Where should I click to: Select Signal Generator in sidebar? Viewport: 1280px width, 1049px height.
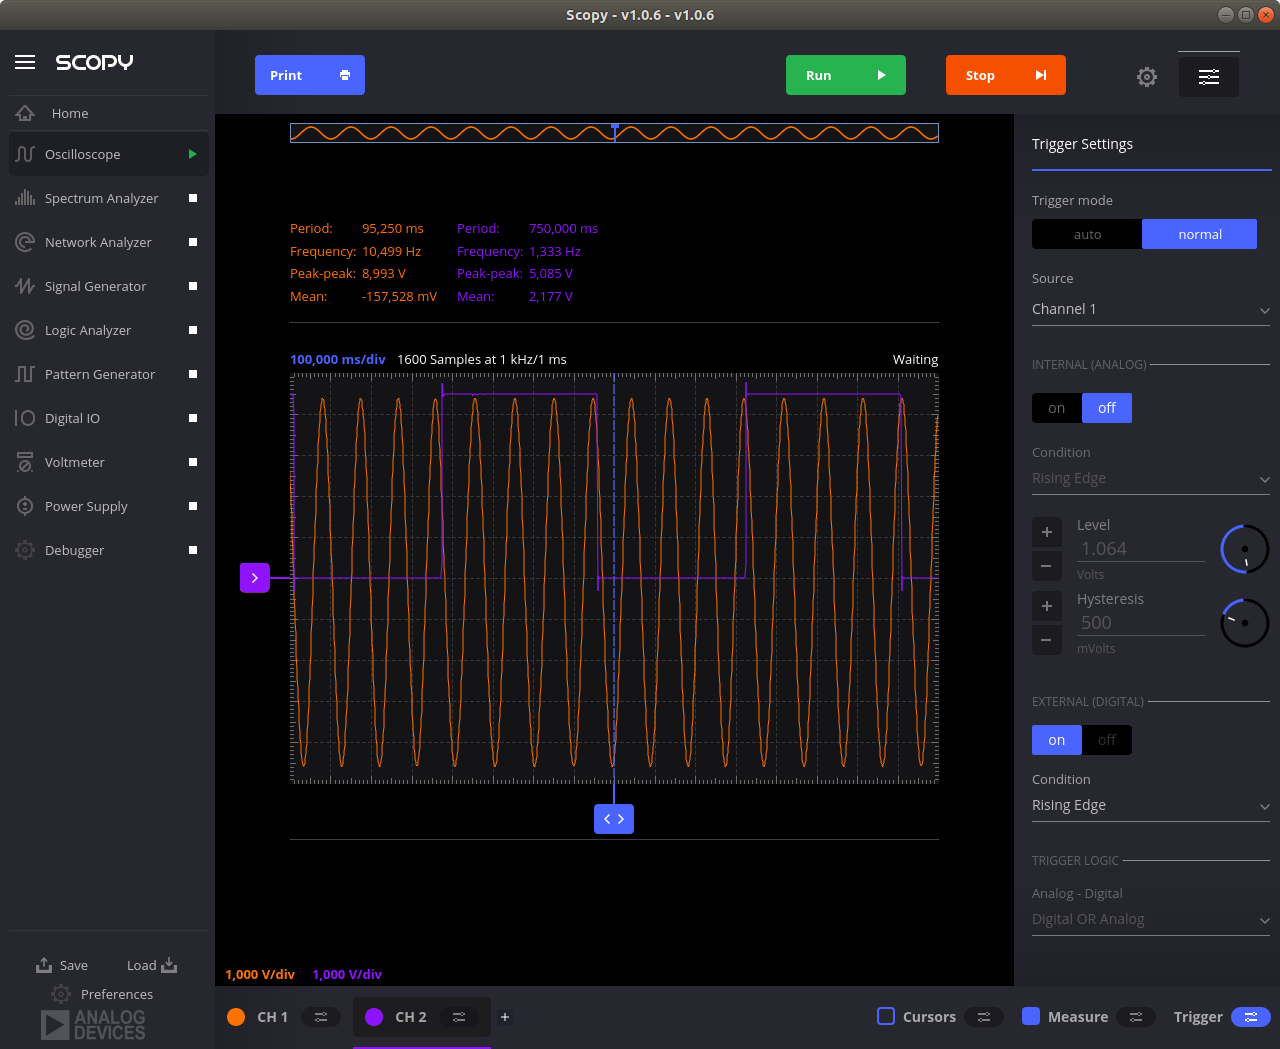95,286
